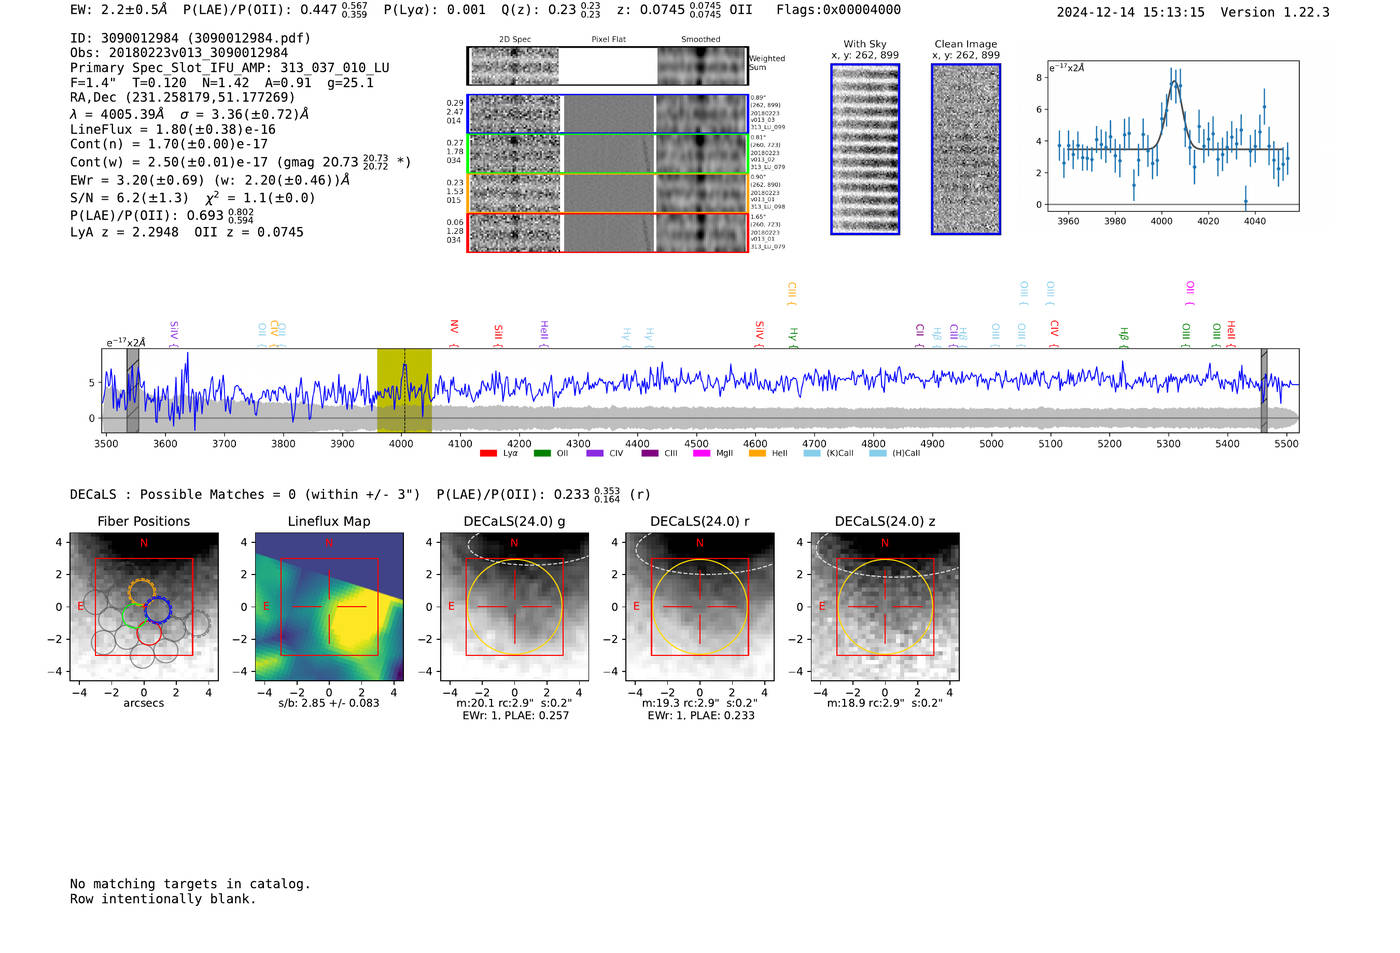
Task: Select the purple CIV legend swatch
Action: click(595, 454)
